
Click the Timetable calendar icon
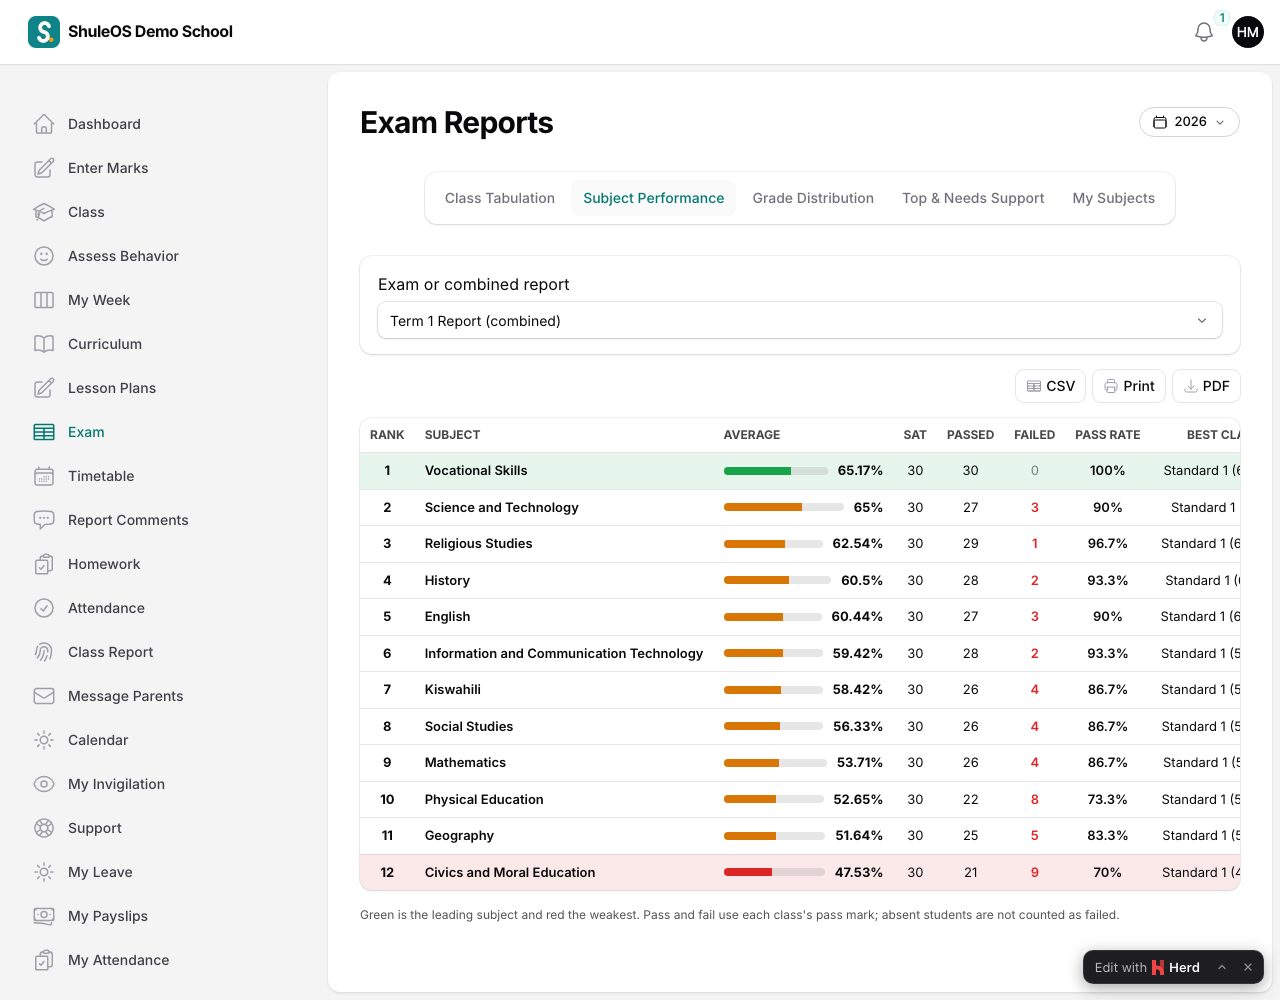pyautogui.click(x=44, y=476)
